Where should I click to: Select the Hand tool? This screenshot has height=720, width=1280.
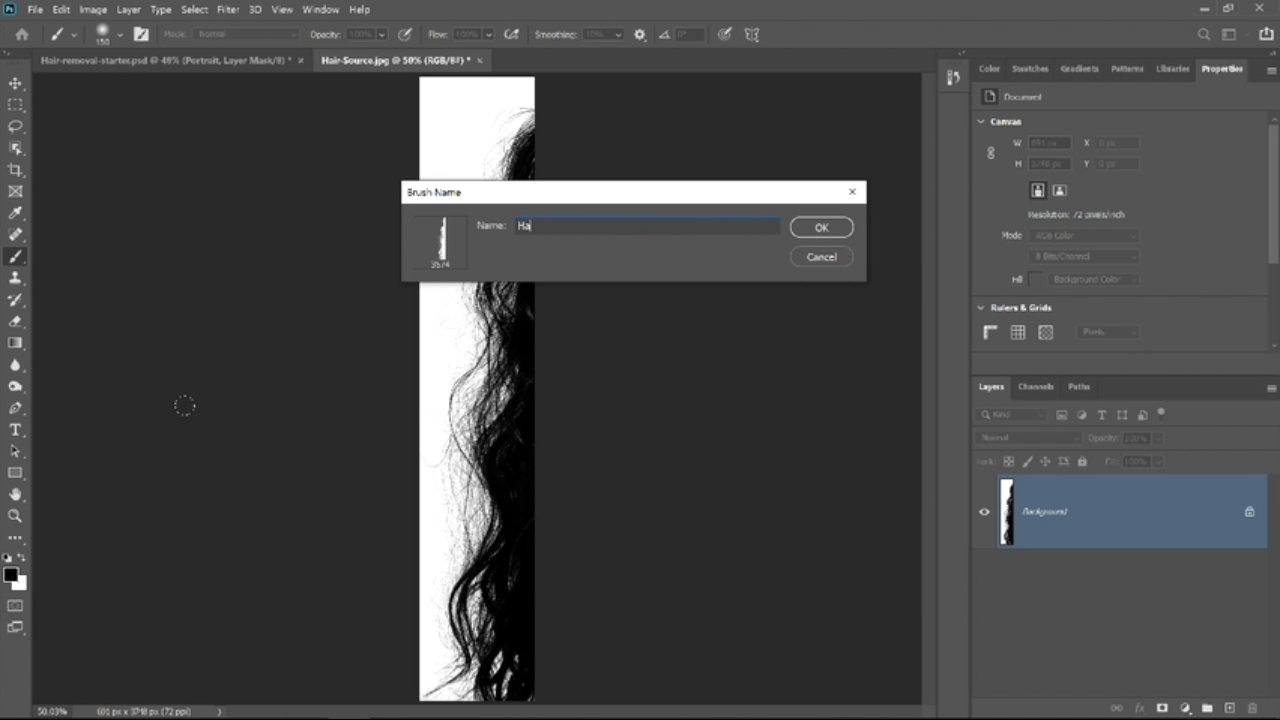click(15, 494)
